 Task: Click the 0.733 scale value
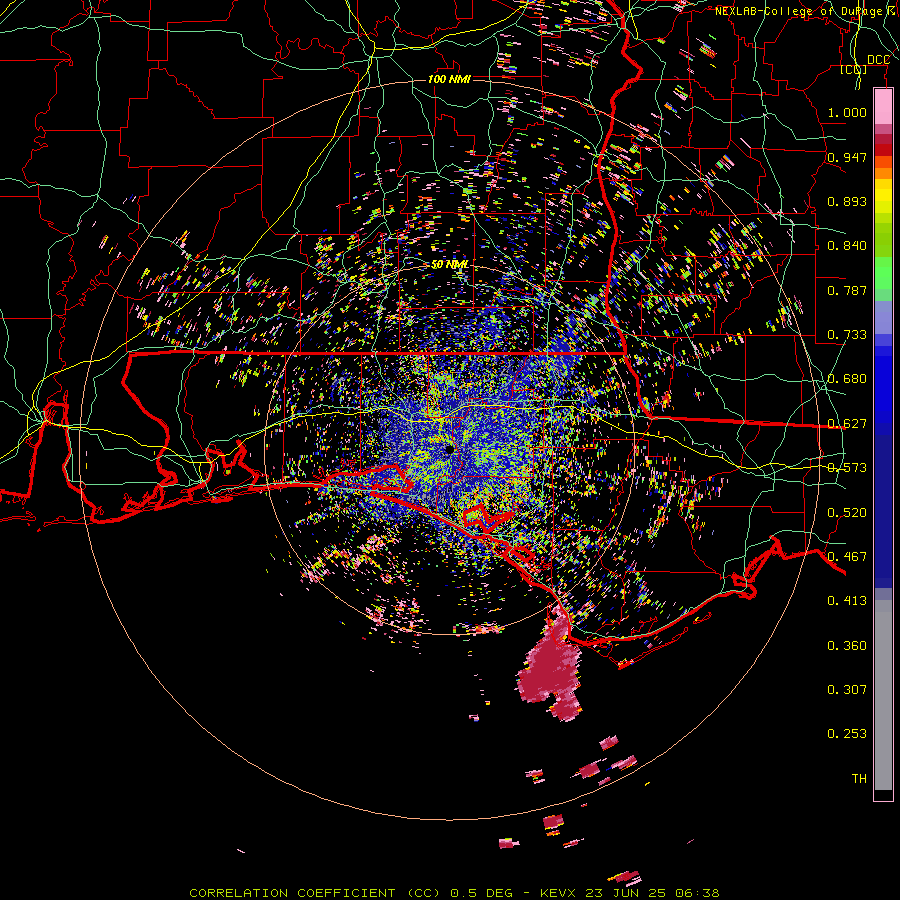pyautogui.click(x=847, y=335)
